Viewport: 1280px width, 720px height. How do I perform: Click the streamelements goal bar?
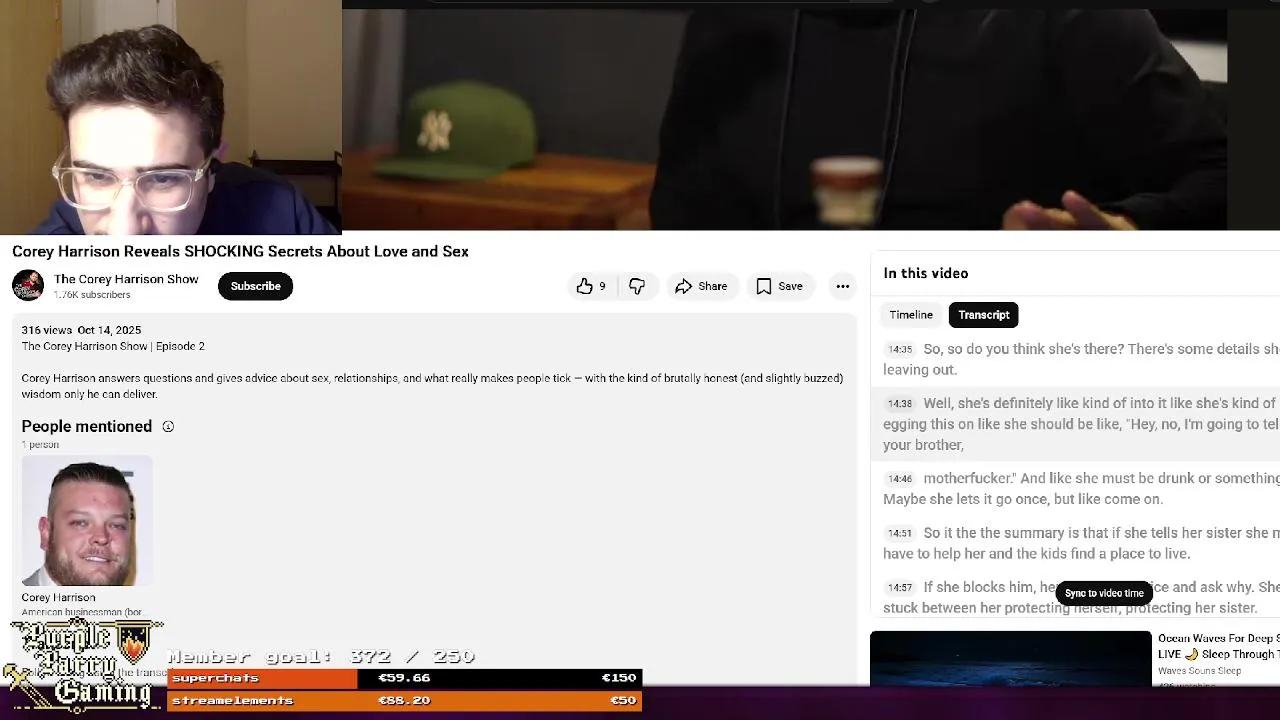coord(404,700)
